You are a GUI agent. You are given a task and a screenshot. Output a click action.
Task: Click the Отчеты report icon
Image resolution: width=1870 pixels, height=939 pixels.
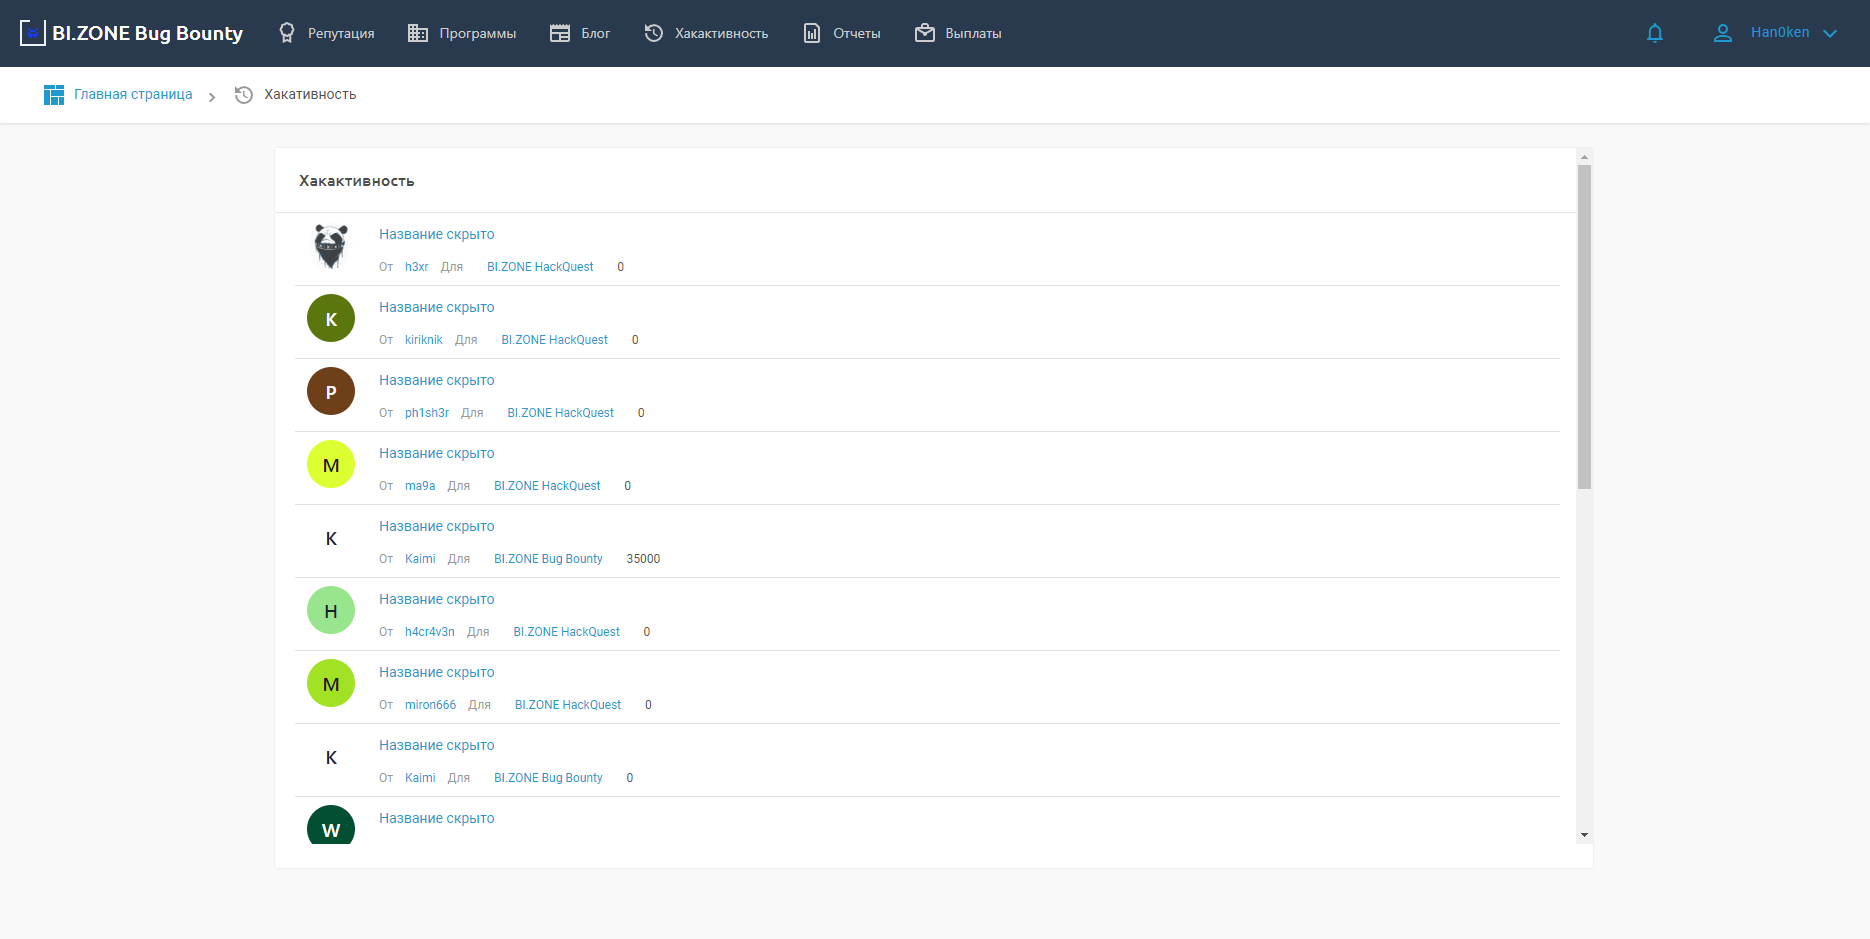(x=812, y=33)
